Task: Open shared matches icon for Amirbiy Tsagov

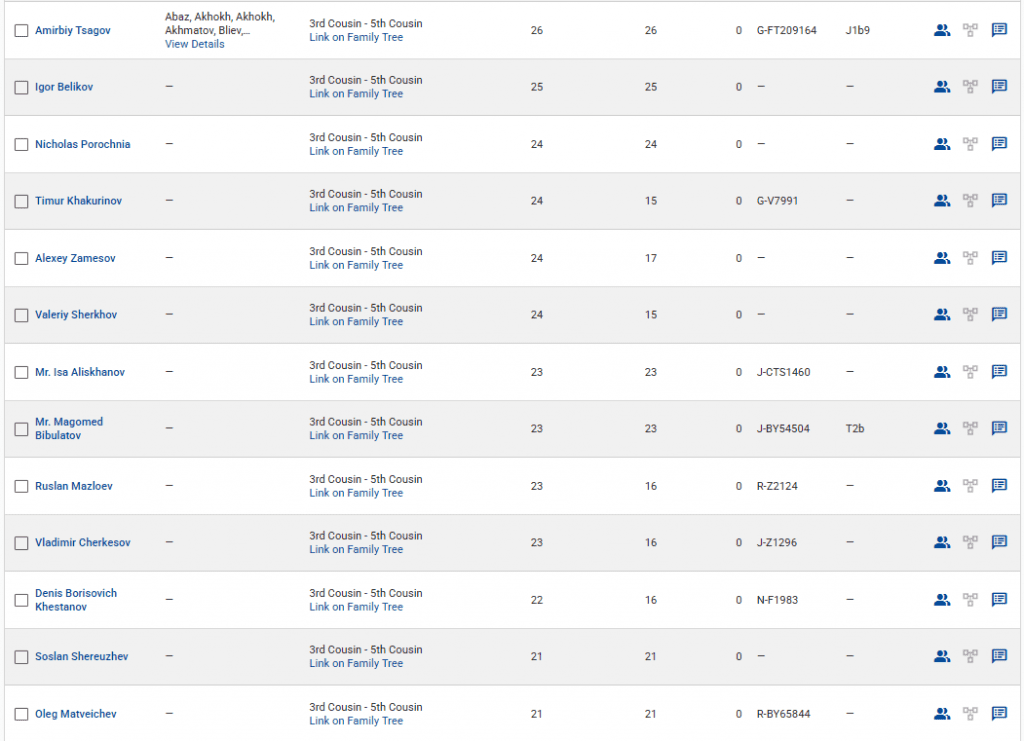Action: [941, 30]
